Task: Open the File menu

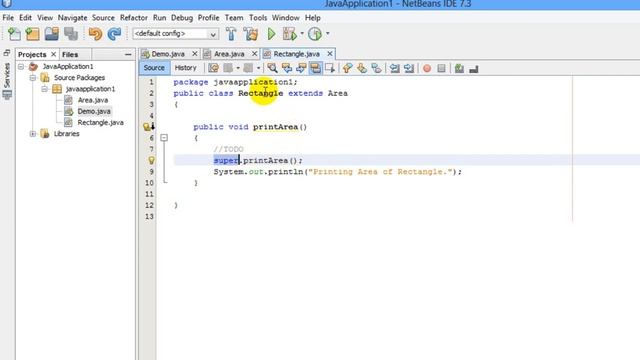Action: (x=8, y=18)
